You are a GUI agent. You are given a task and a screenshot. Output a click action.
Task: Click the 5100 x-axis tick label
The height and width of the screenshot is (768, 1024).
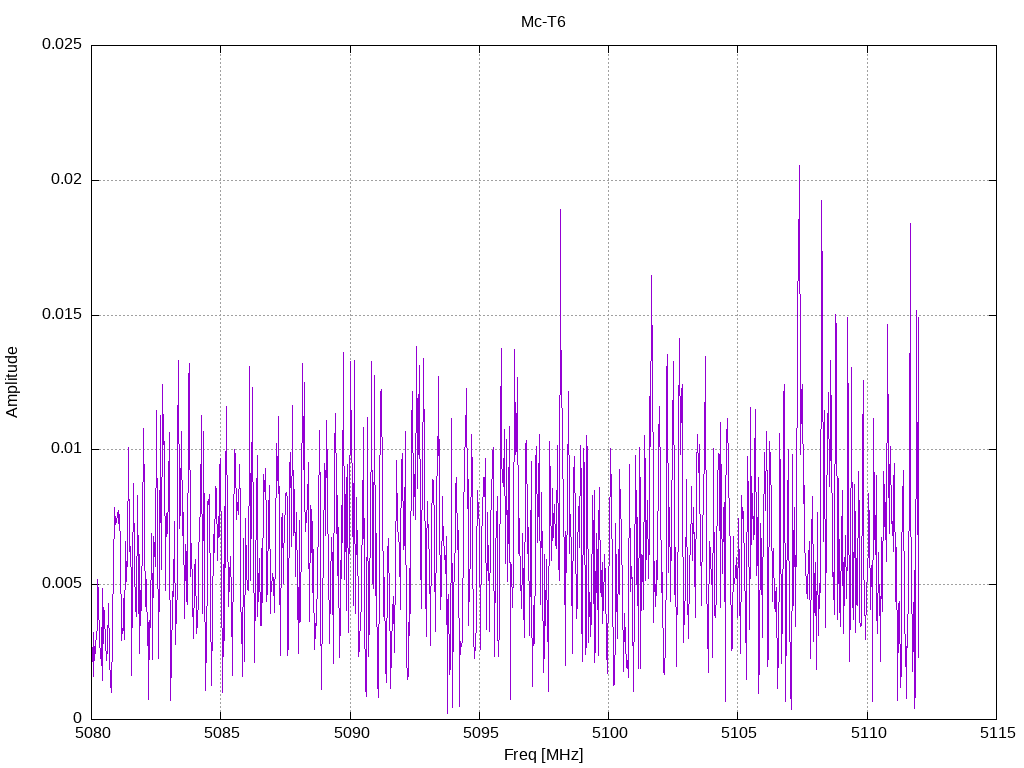pos(608,733)
